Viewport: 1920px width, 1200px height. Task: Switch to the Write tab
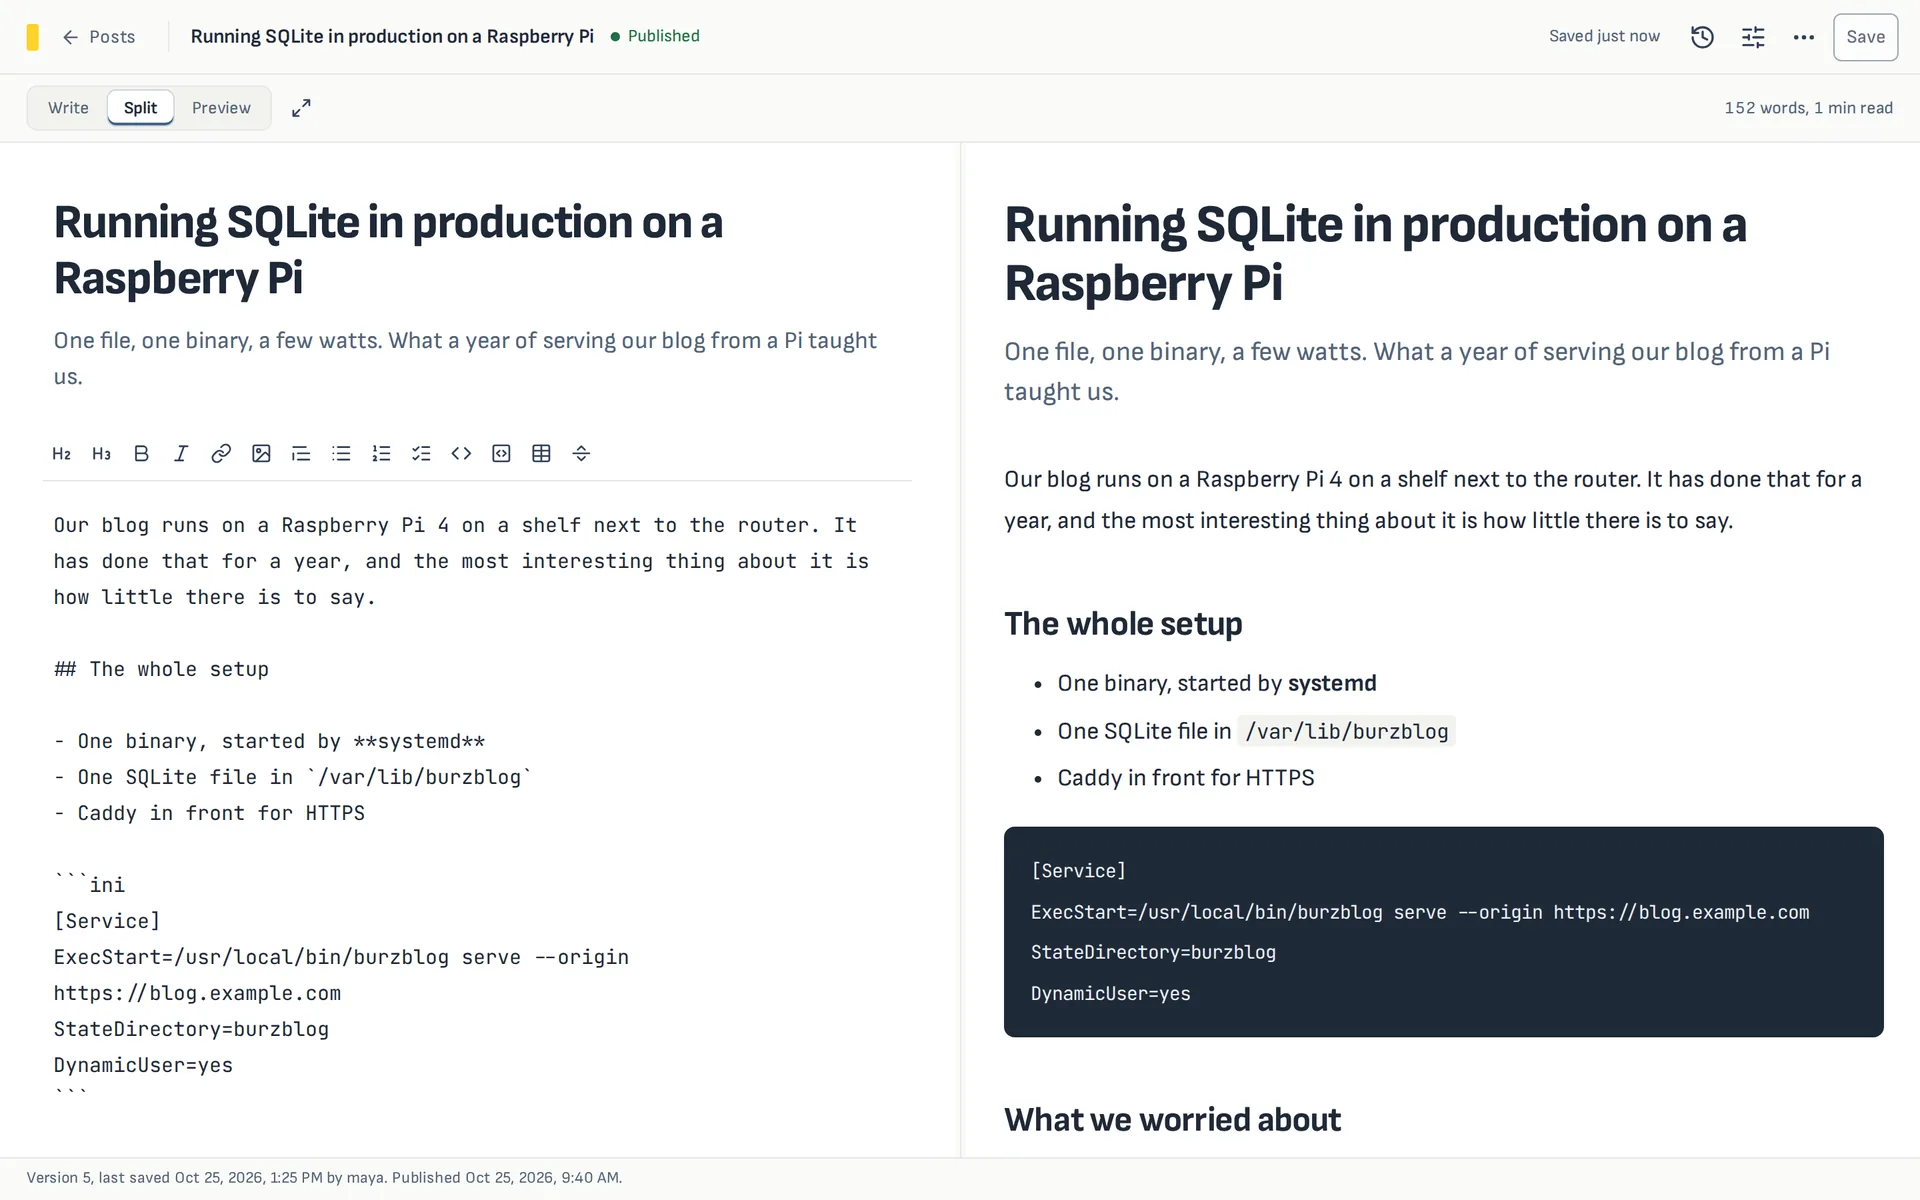coord(68,108)
